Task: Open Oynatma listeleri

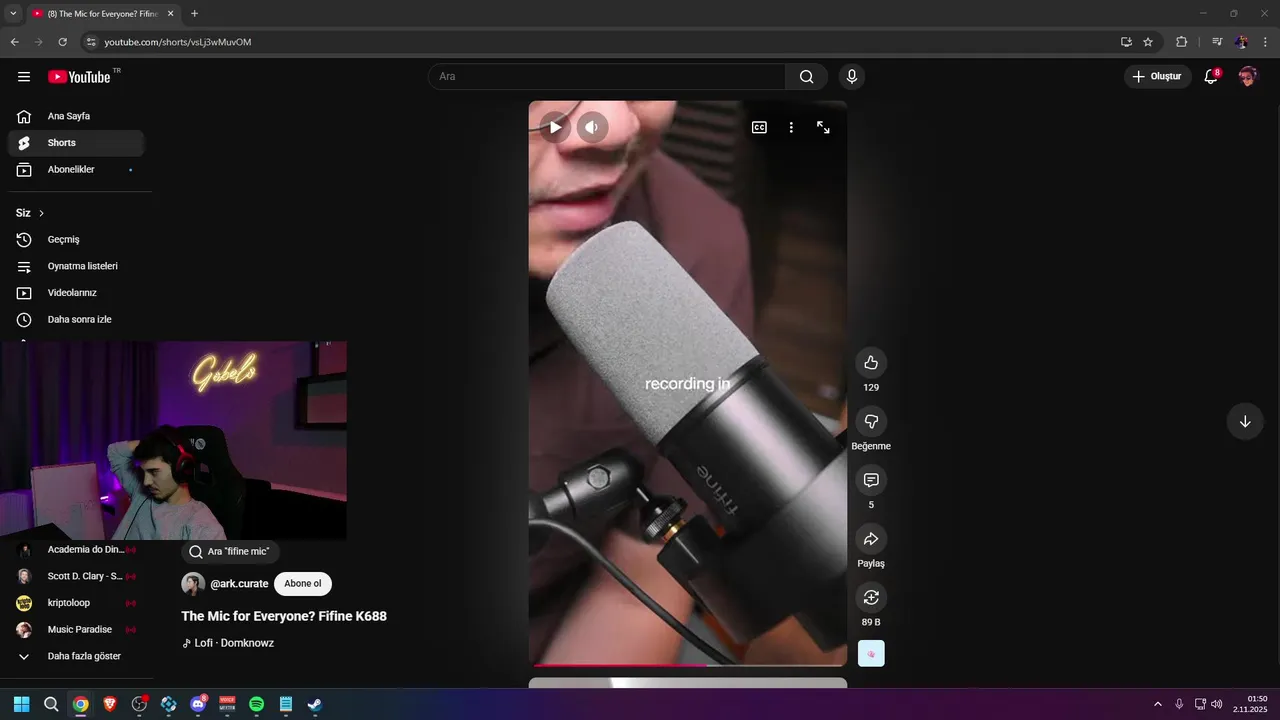Action: pos(76,266)
